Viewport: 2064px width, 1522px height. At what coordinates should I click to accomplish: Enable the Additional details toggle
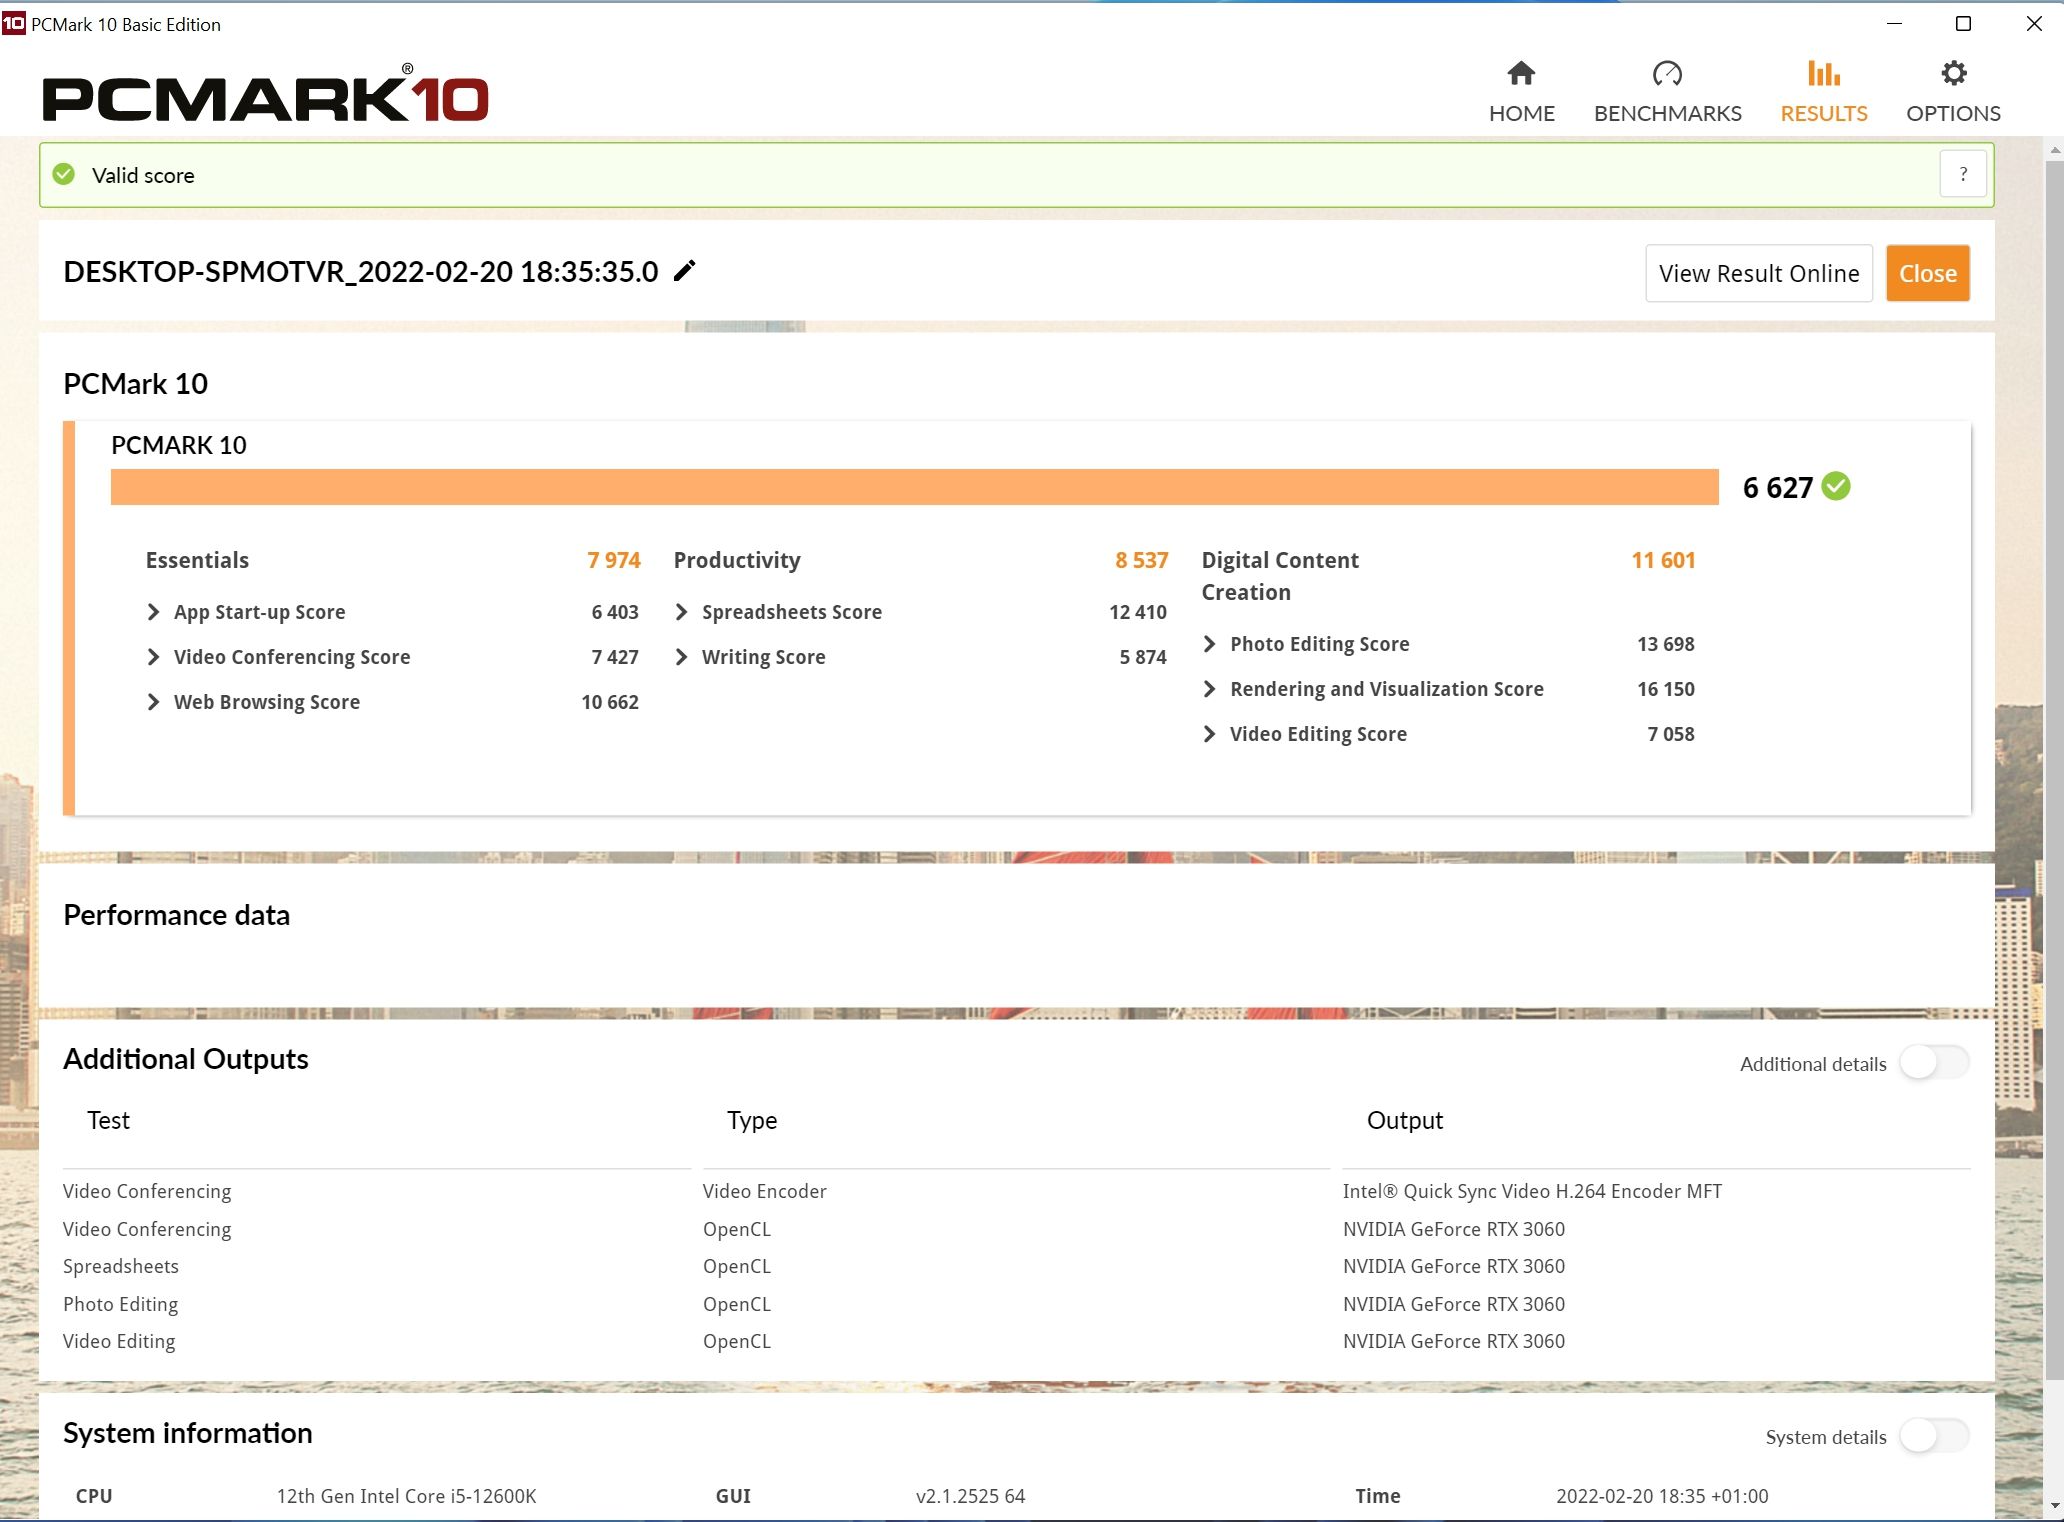pos(1934,1063)
